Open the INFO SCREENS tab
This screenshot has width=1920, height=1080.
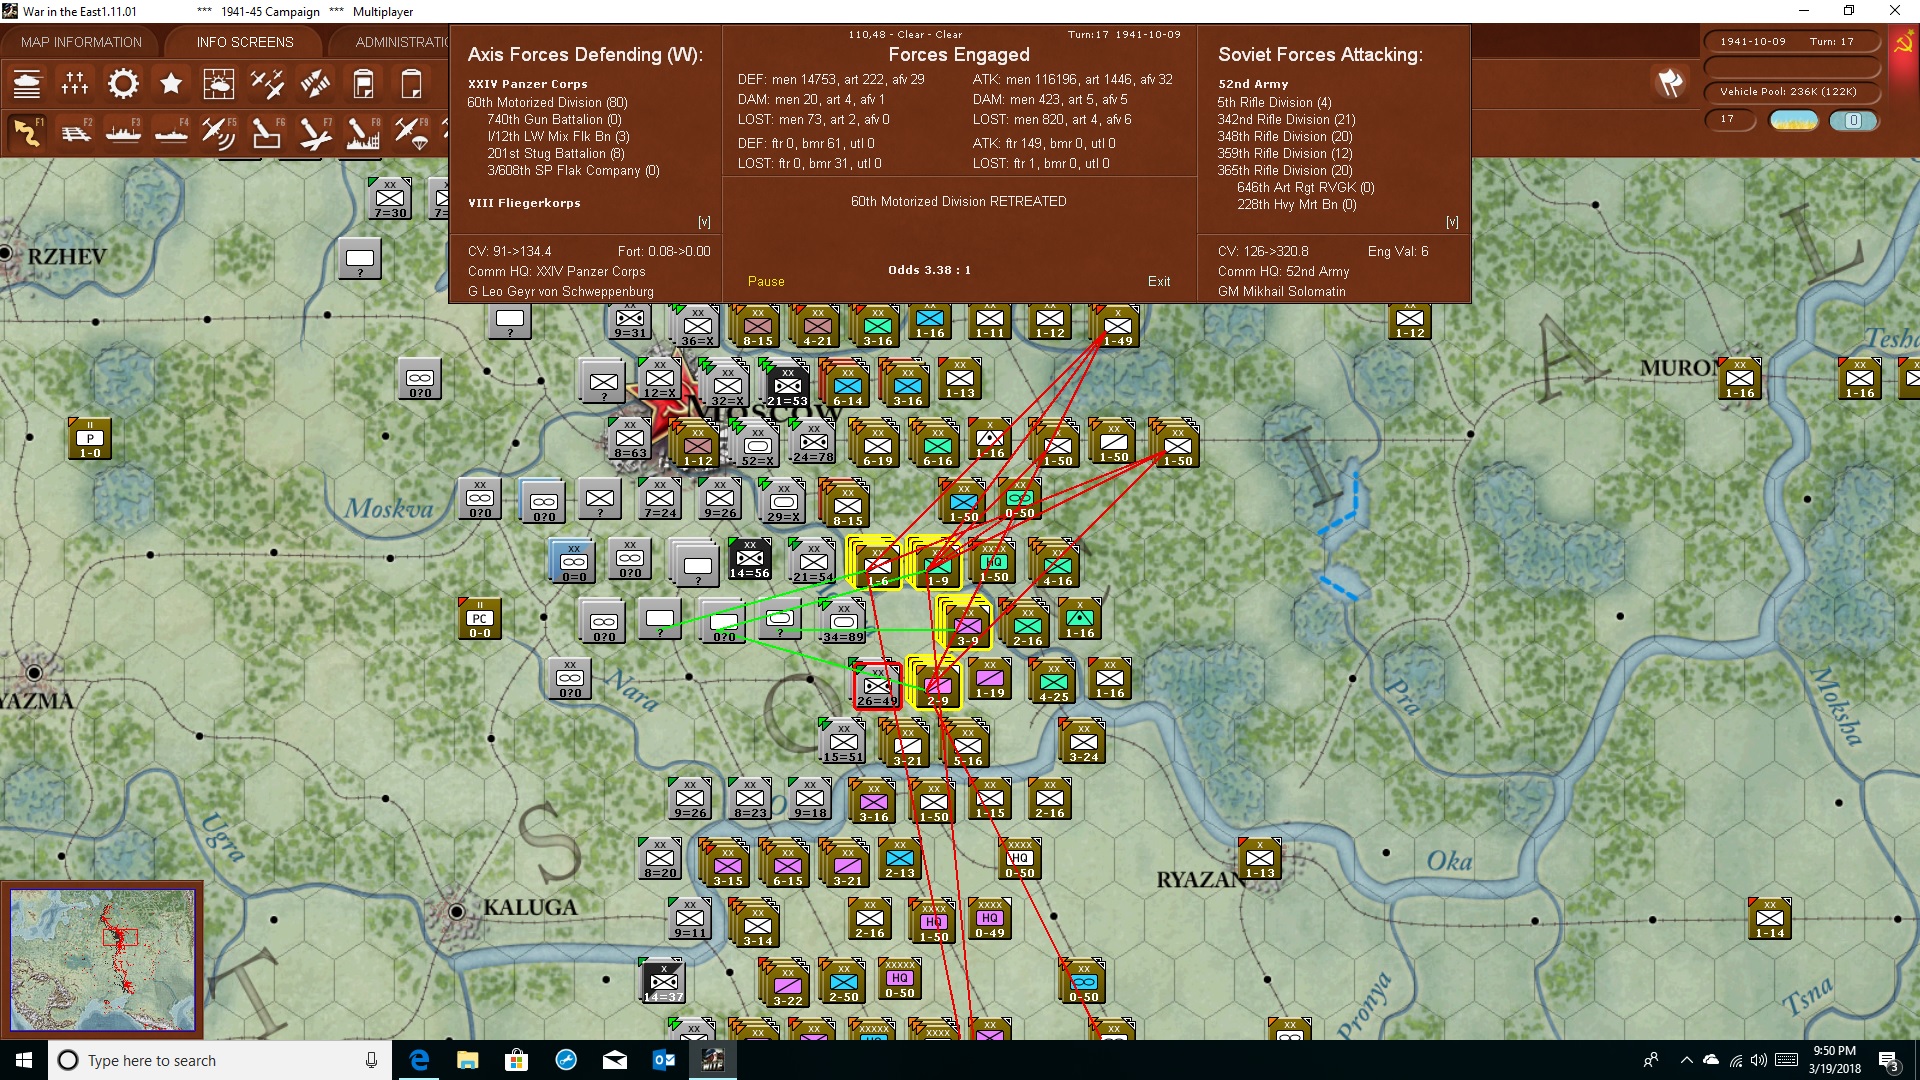coord(245,42)
